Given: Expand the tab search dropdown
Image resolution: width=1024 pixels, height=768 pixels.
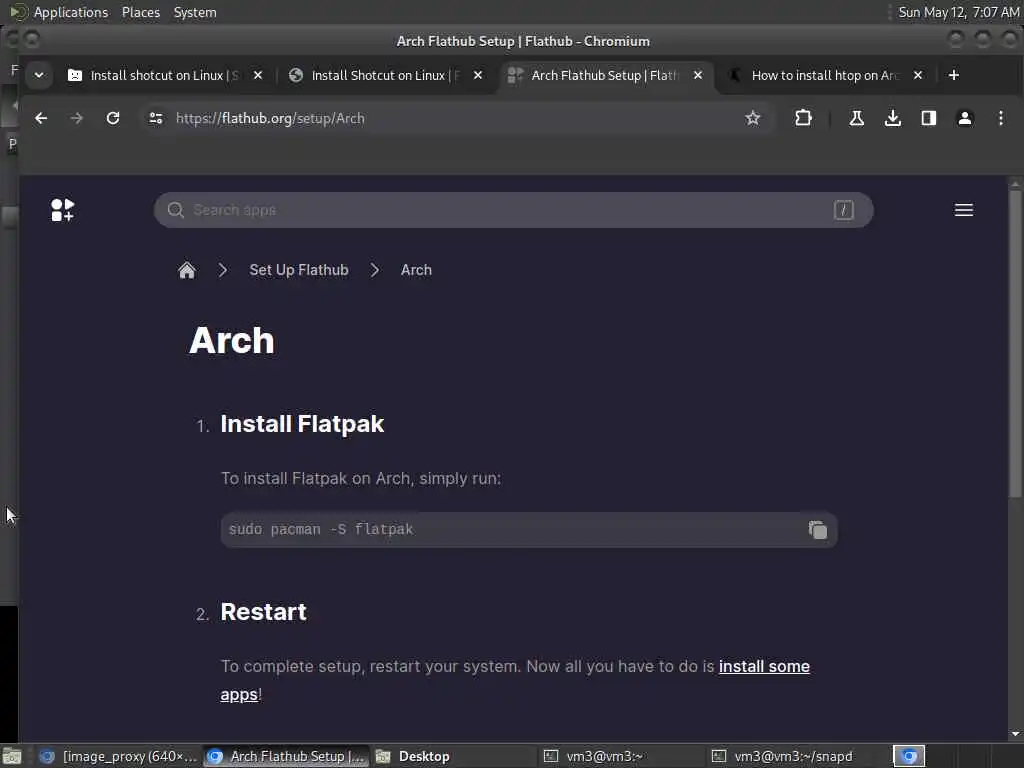Looking at the screenshot, I should 39,75.
